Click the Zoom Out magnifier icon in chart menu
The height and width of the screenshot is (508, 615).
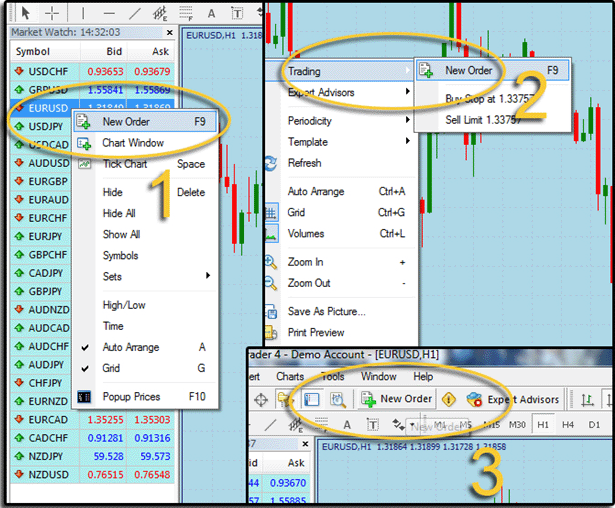click(271, 283)
